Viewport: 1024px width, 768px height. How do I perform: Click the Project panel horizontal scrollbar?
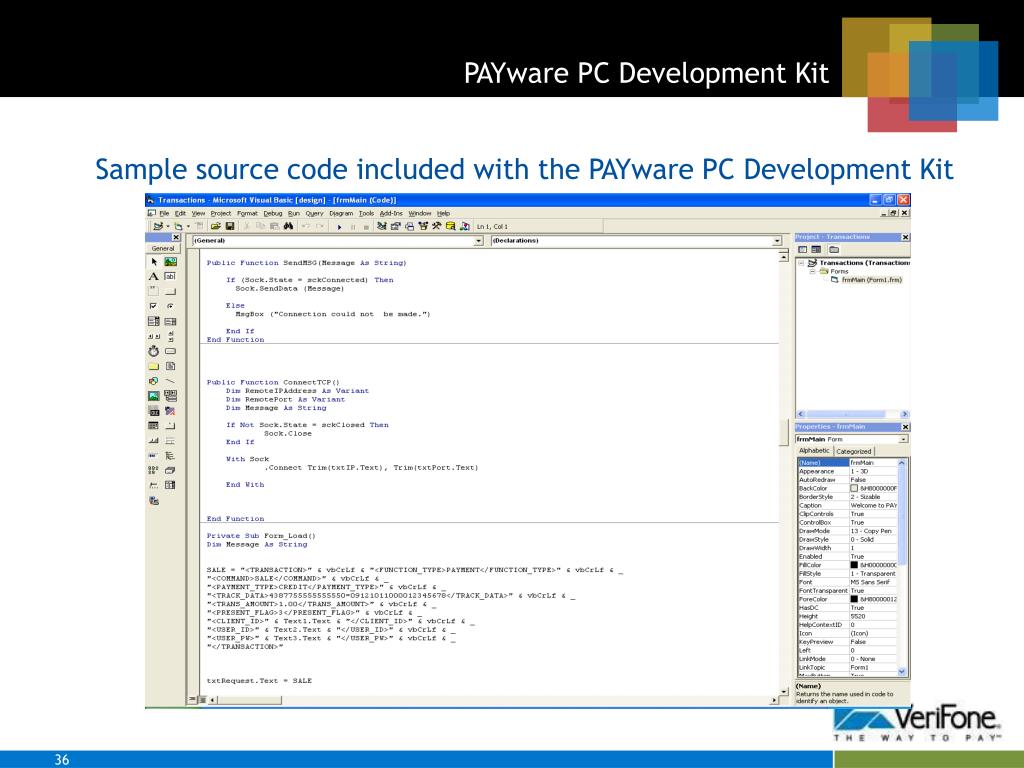[852, 414]
